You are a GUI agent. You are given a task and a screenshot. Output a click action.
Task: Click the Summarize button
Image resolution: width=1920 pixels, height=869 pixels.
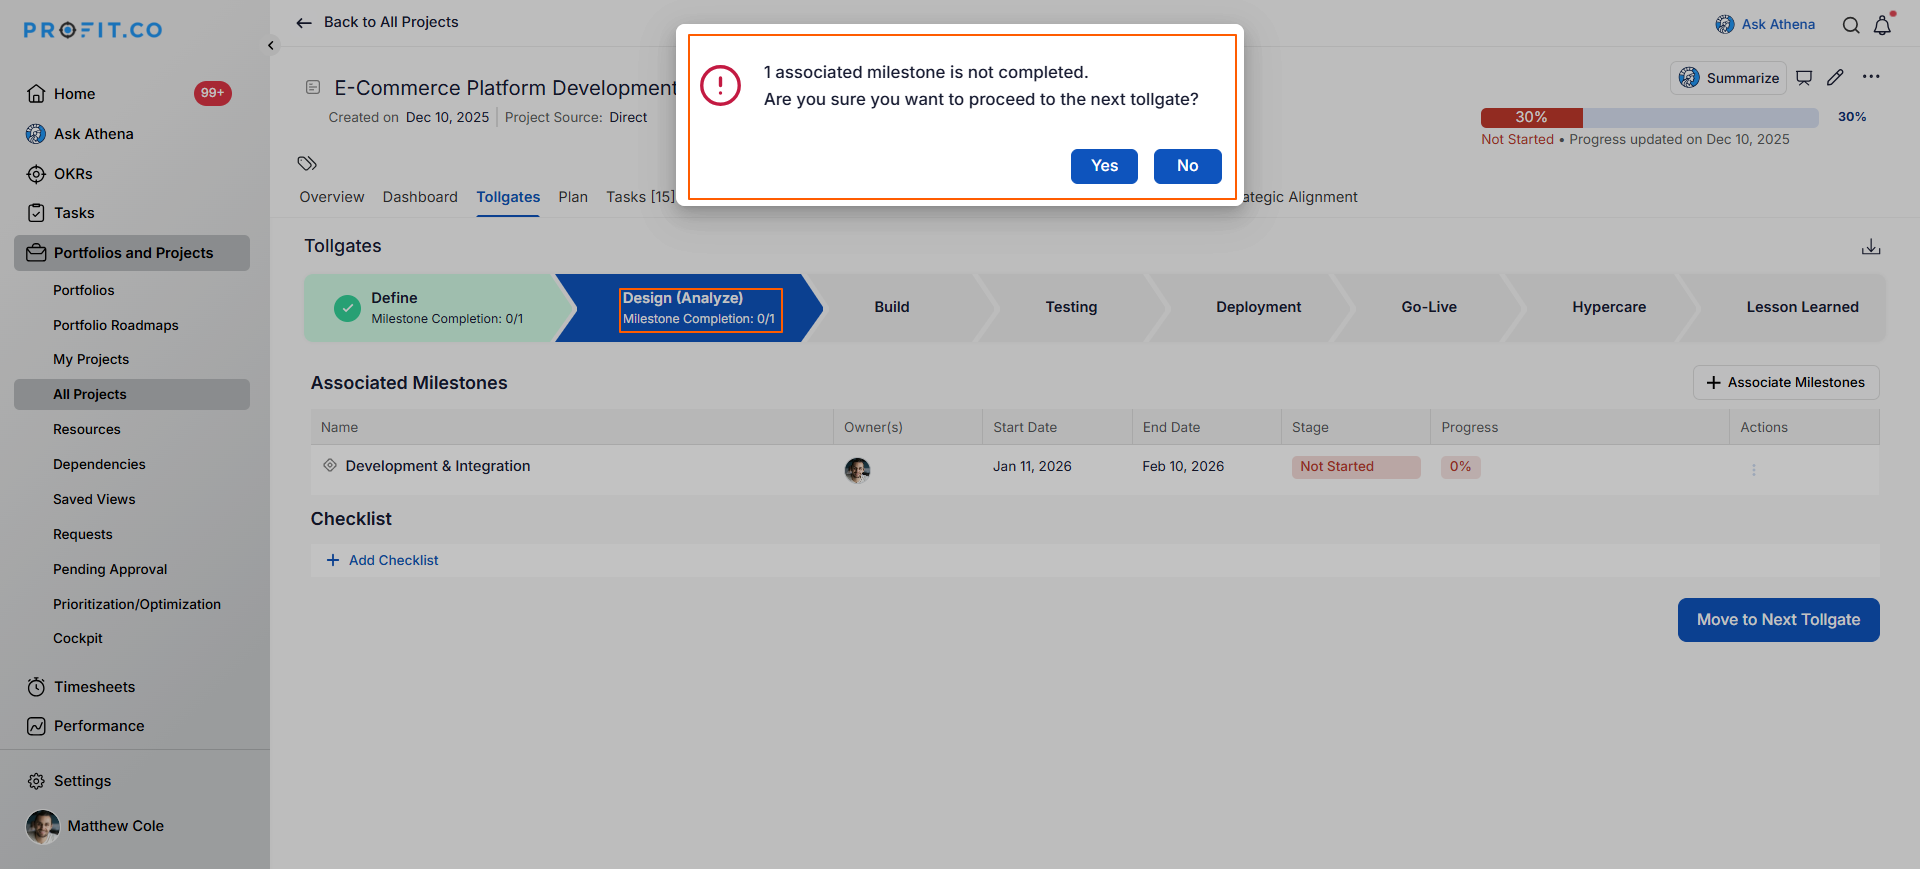click(x=1728, y=78)
